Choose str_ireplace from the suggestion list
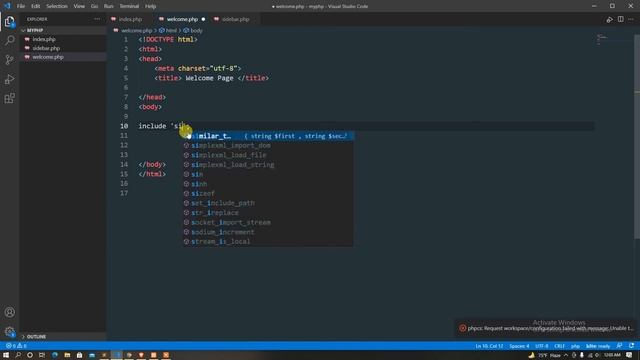This screenshot has width=640, height=360. [x=268, y=213]
